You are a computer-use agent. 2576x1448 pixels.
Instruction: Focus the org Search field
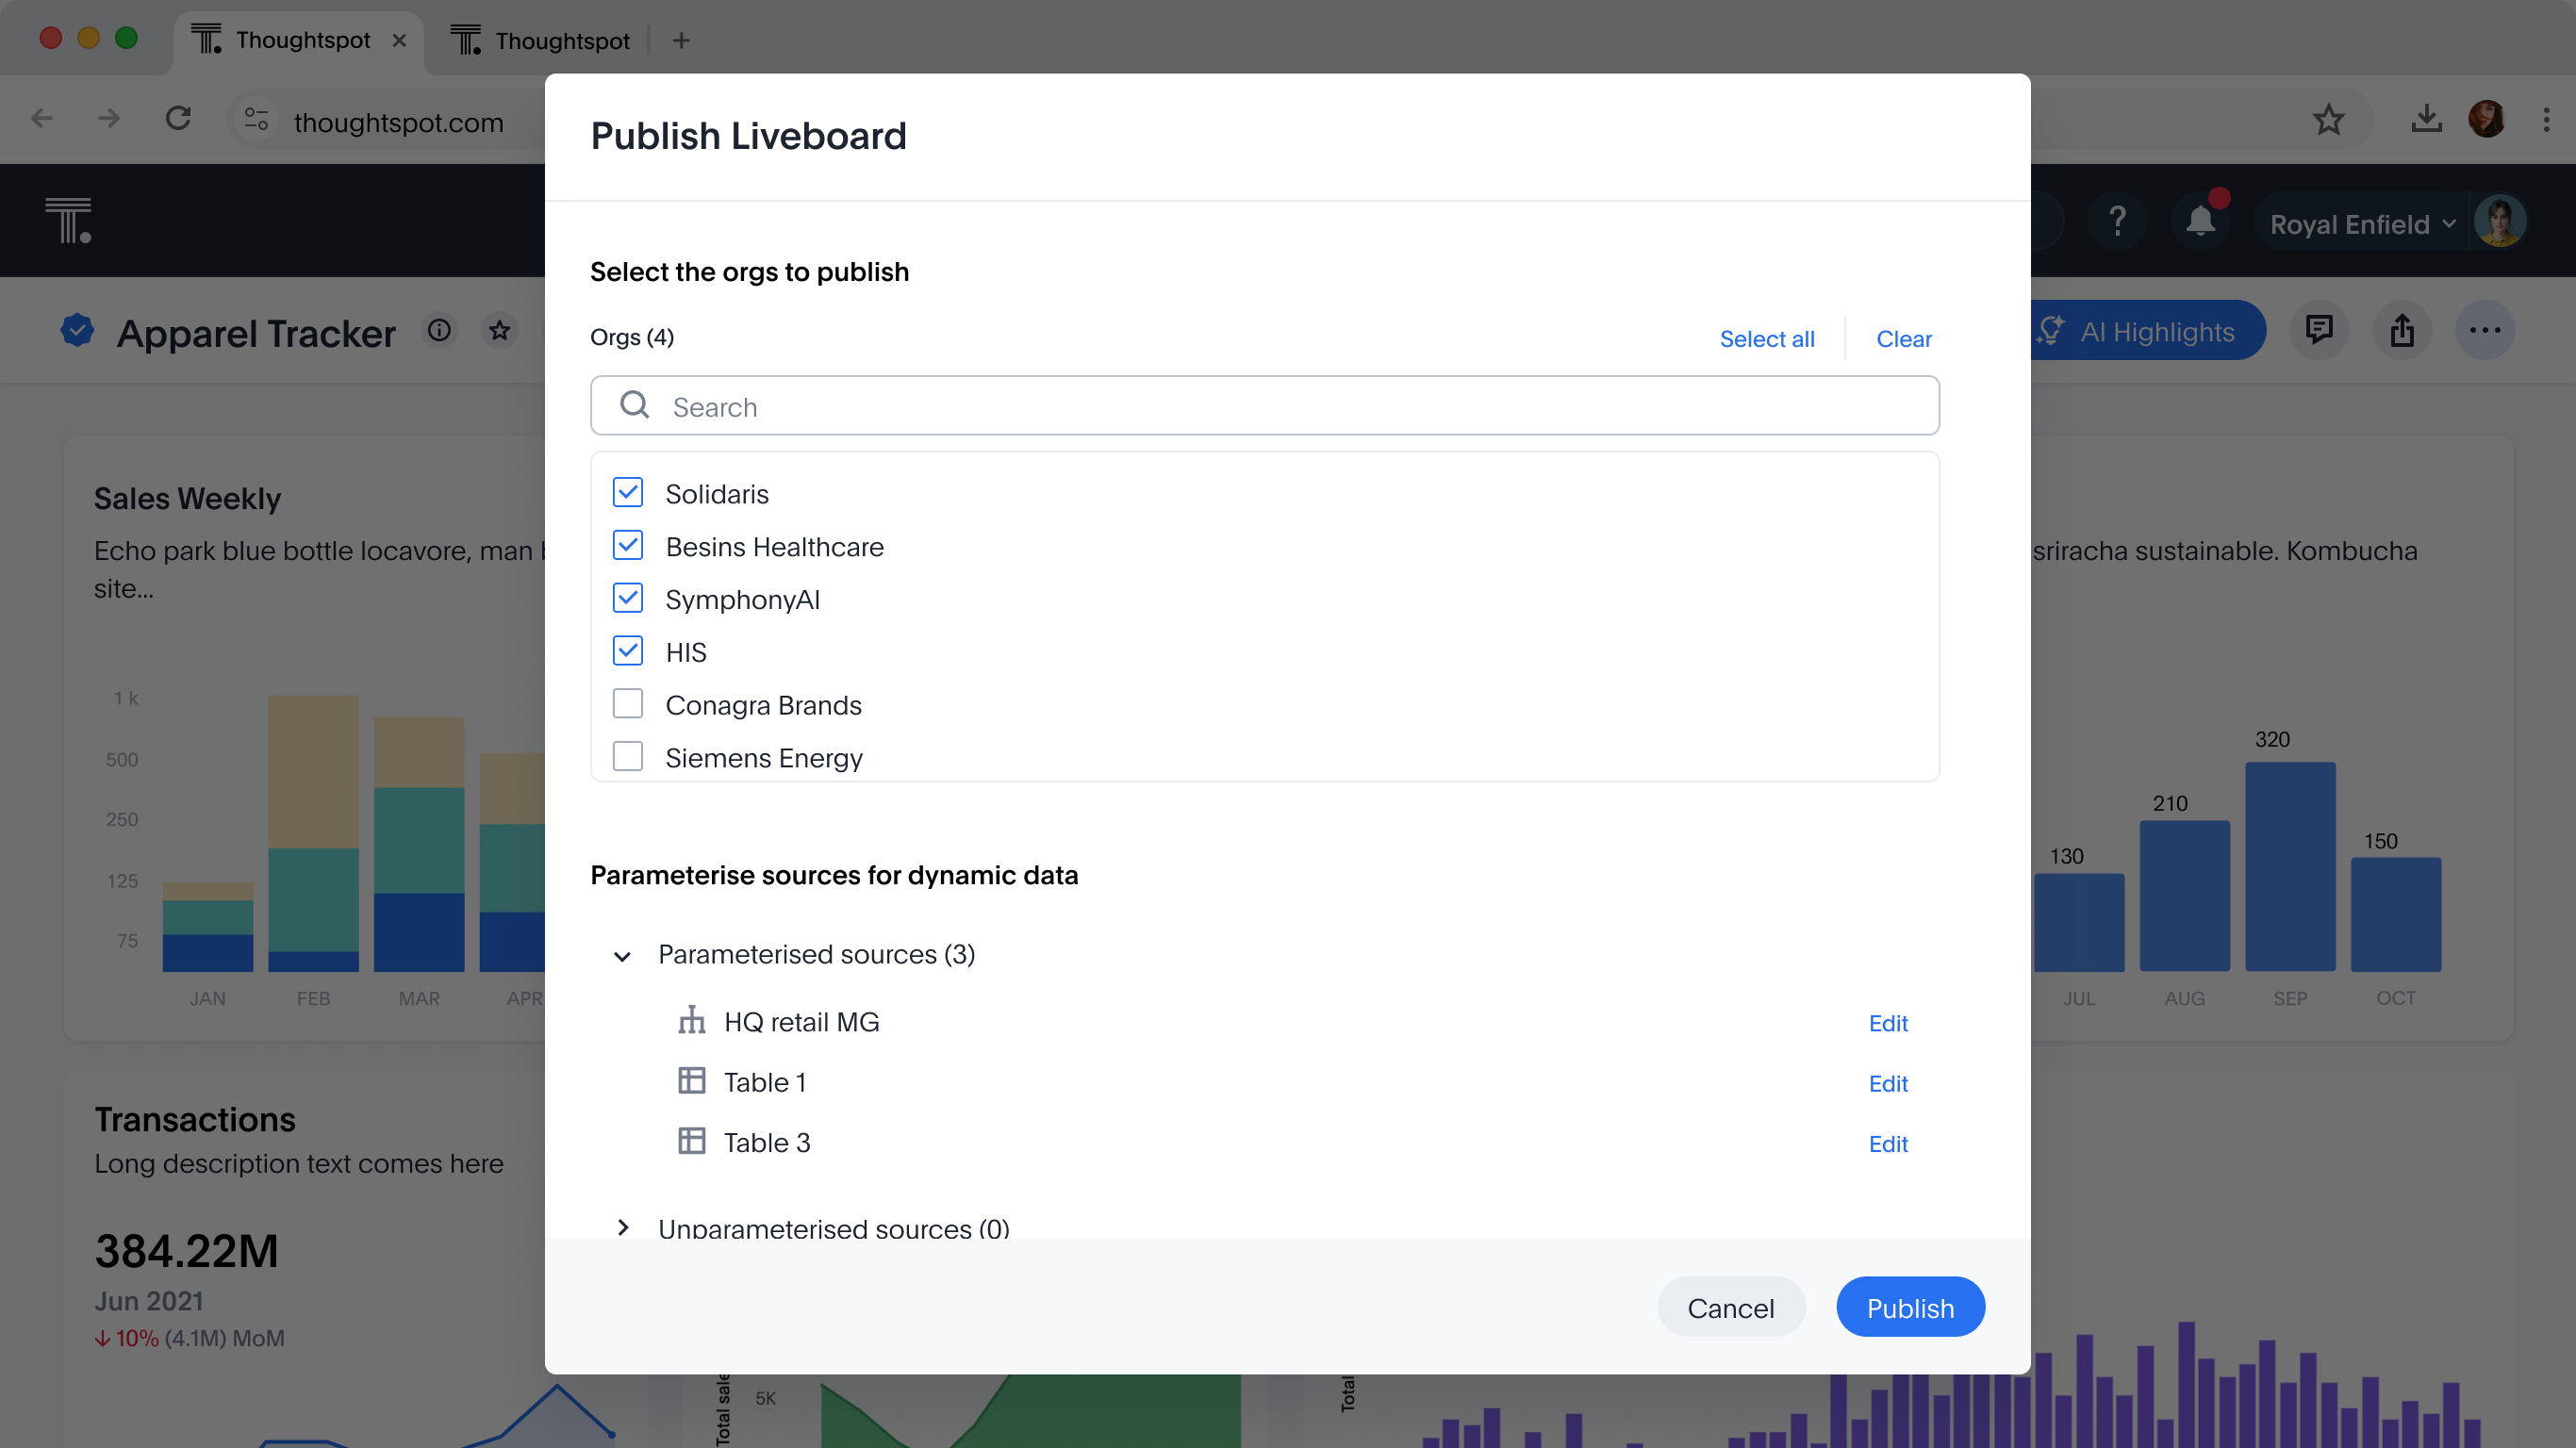pyautogui.click(x=1264, y=406)
